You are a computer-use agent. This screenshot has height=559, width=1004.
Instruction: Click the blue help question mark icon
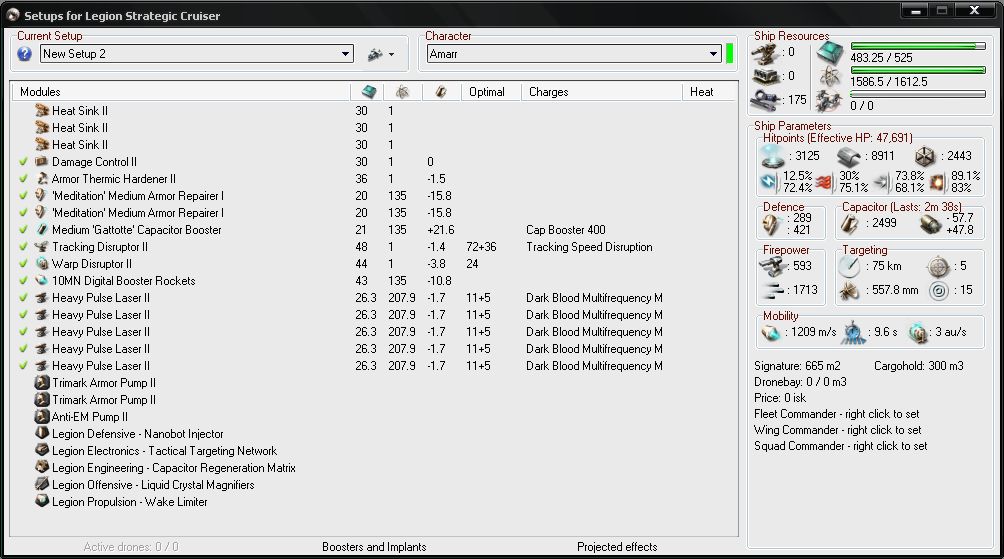(24, 54)
